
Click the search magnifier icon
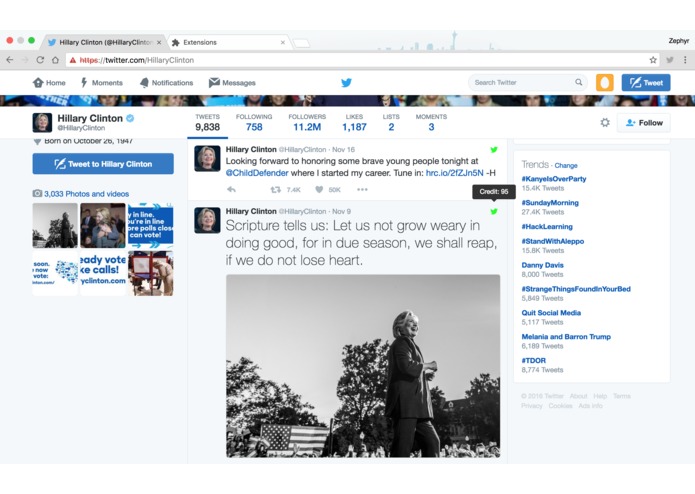pyautogui.click(x=578, y=82)
